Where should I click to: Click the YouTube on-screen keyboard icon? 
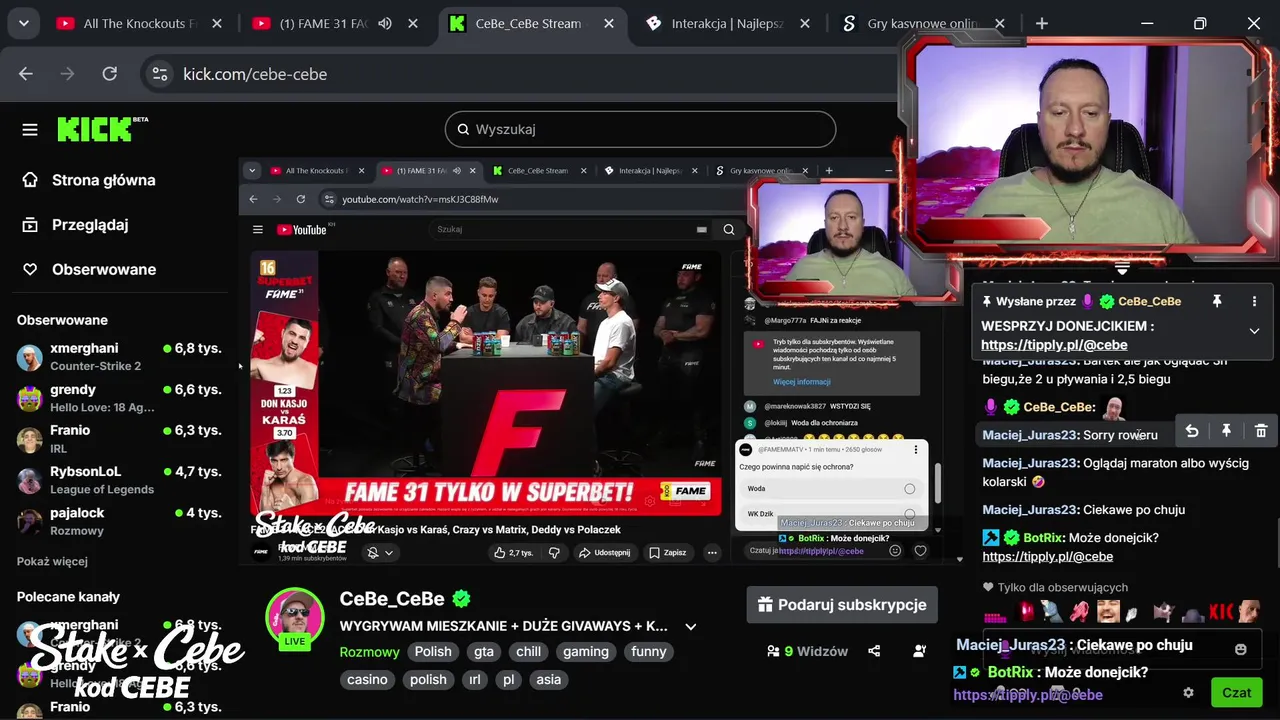(702, 229)
